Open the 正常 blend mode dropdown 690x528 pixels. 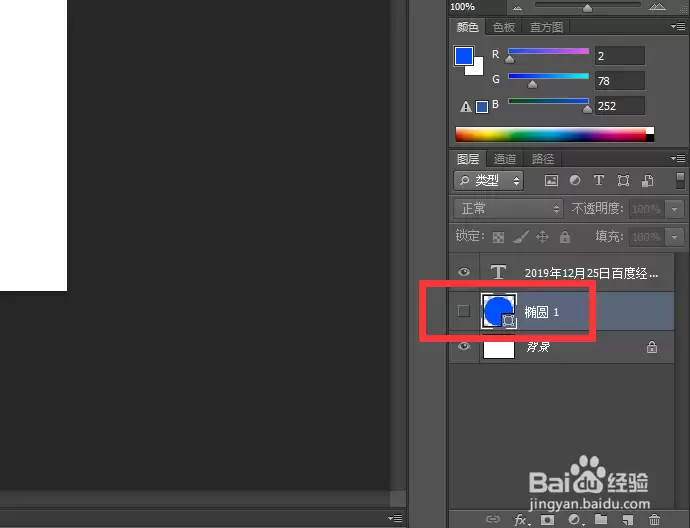pyautogui.click(x=508, y=209)
